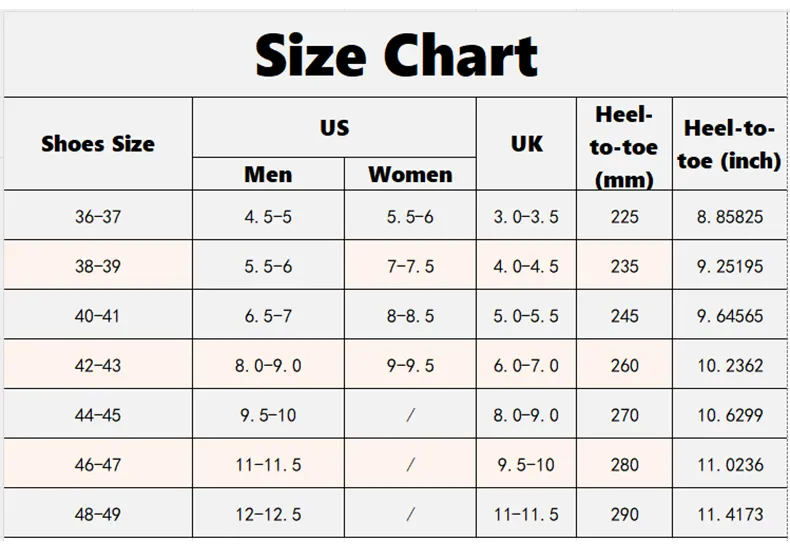
Task: Select the 38-39 shoe size cell
Action: pos(98,266)
